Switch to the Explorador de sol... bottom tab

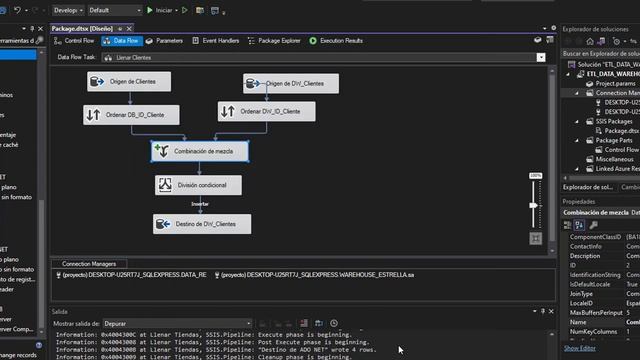tap(588, 187)
